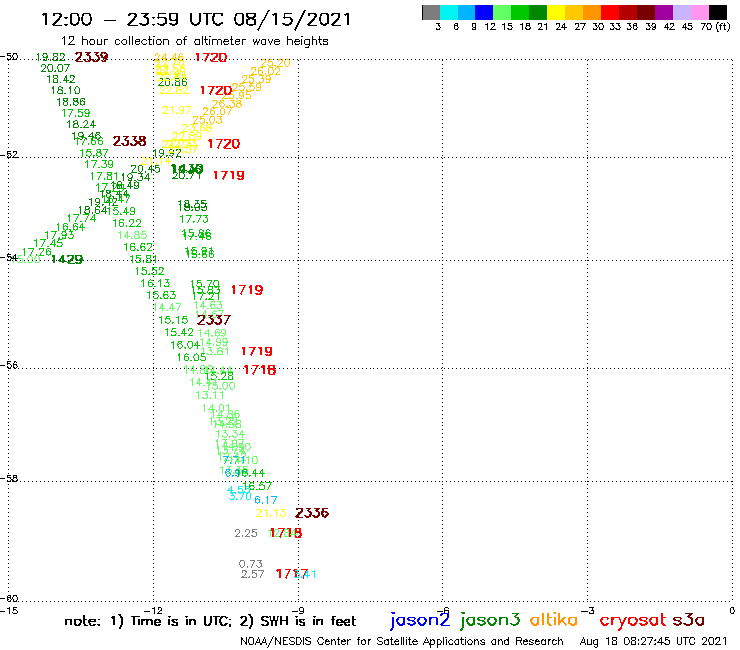This screenshot has width=740, height=650.
Task: Click the pink swatch in the color scale
Action: point(700,12)
